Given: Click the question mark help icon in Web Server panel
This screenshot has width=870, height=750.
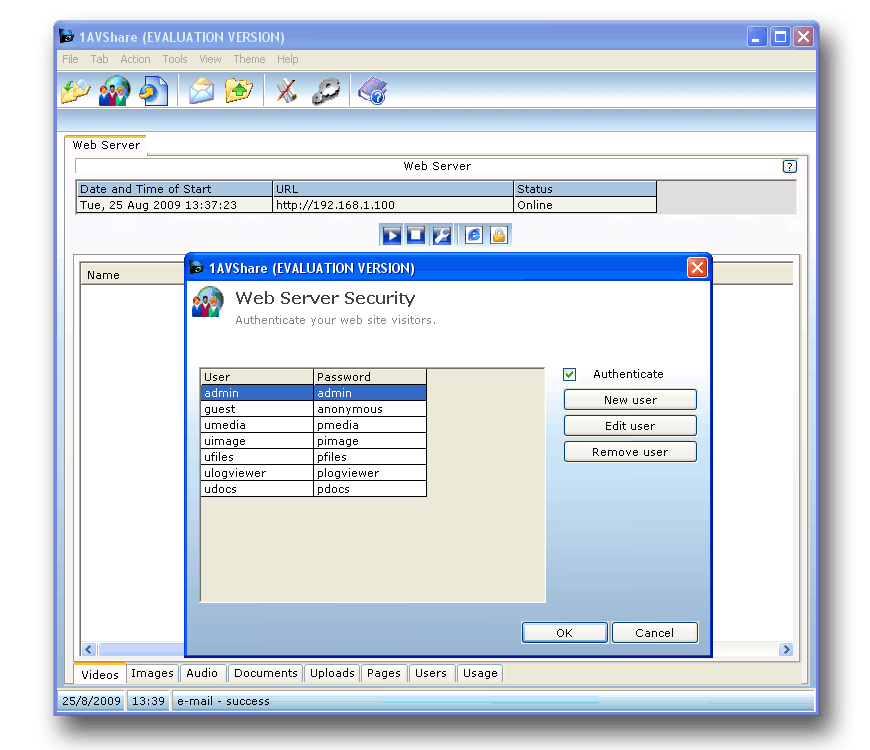Looking at the screenshot, I should [x=790, y=166].
